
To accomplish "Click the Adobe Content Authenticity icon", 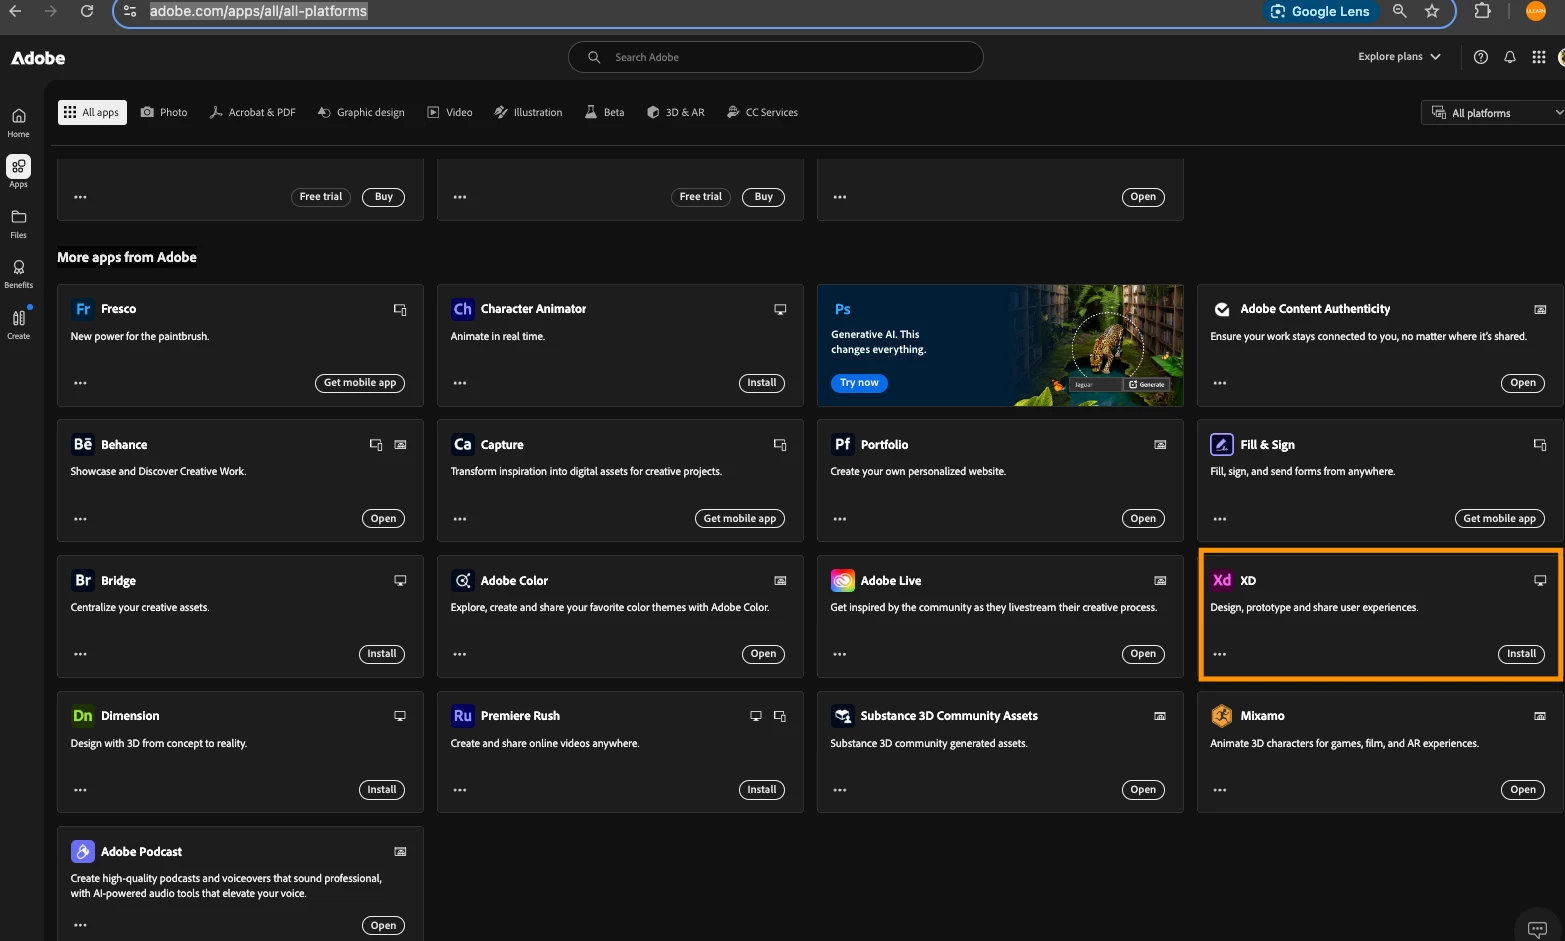I will [x=1222, y=309].
